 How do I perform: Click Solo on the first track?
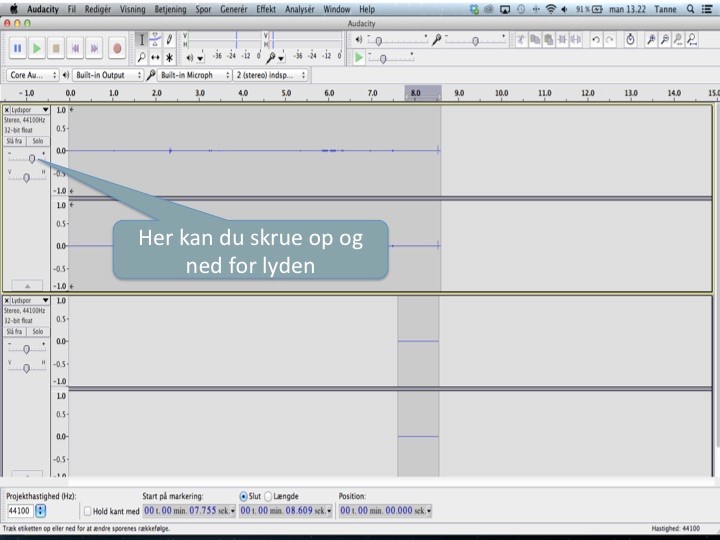(x=37, y=141)
